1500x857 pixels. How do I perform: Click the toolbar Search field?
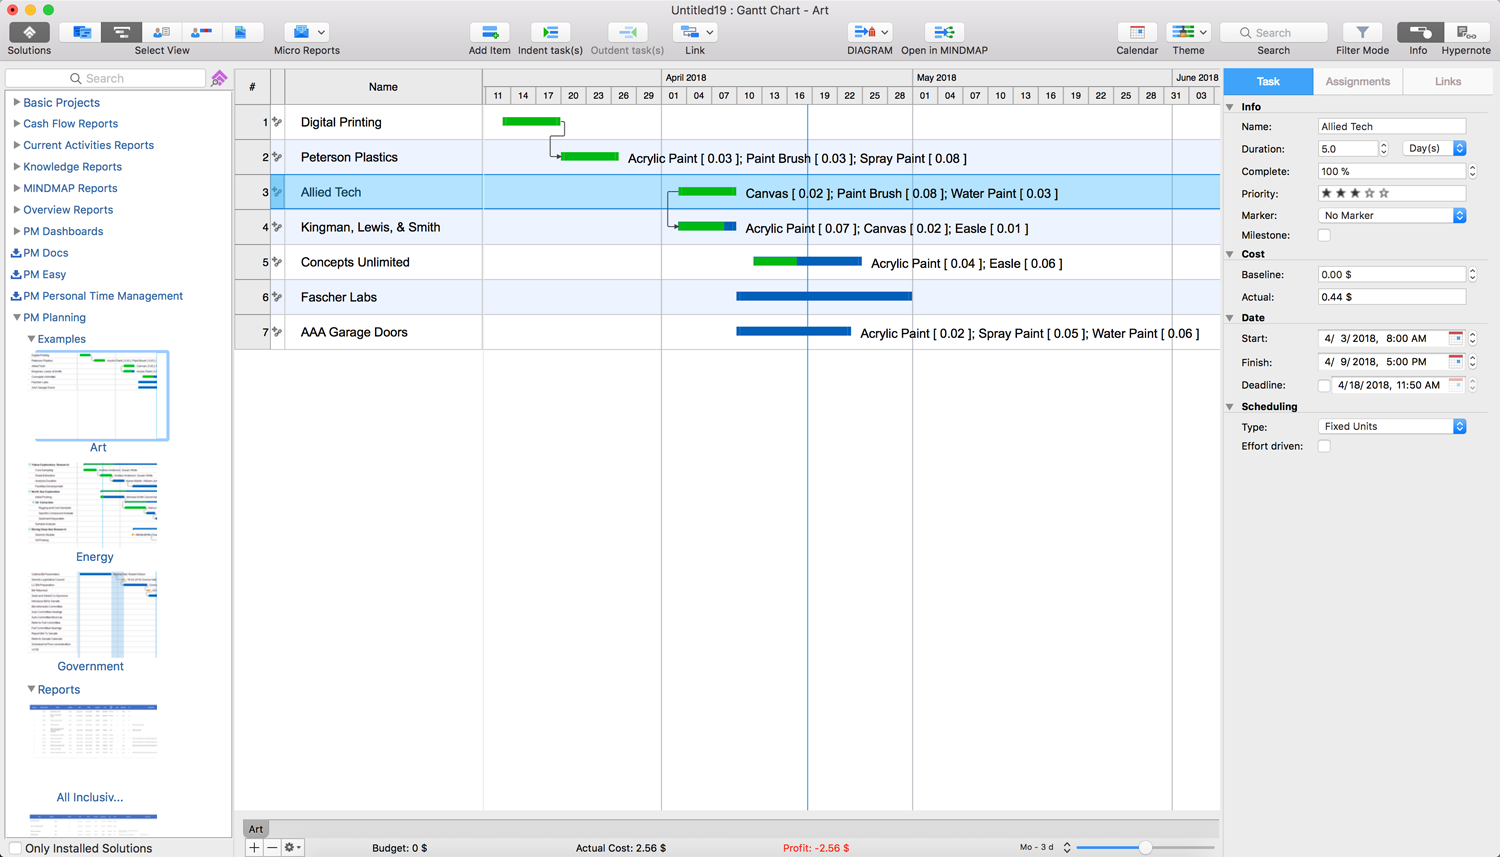[x=1274, y=33]
